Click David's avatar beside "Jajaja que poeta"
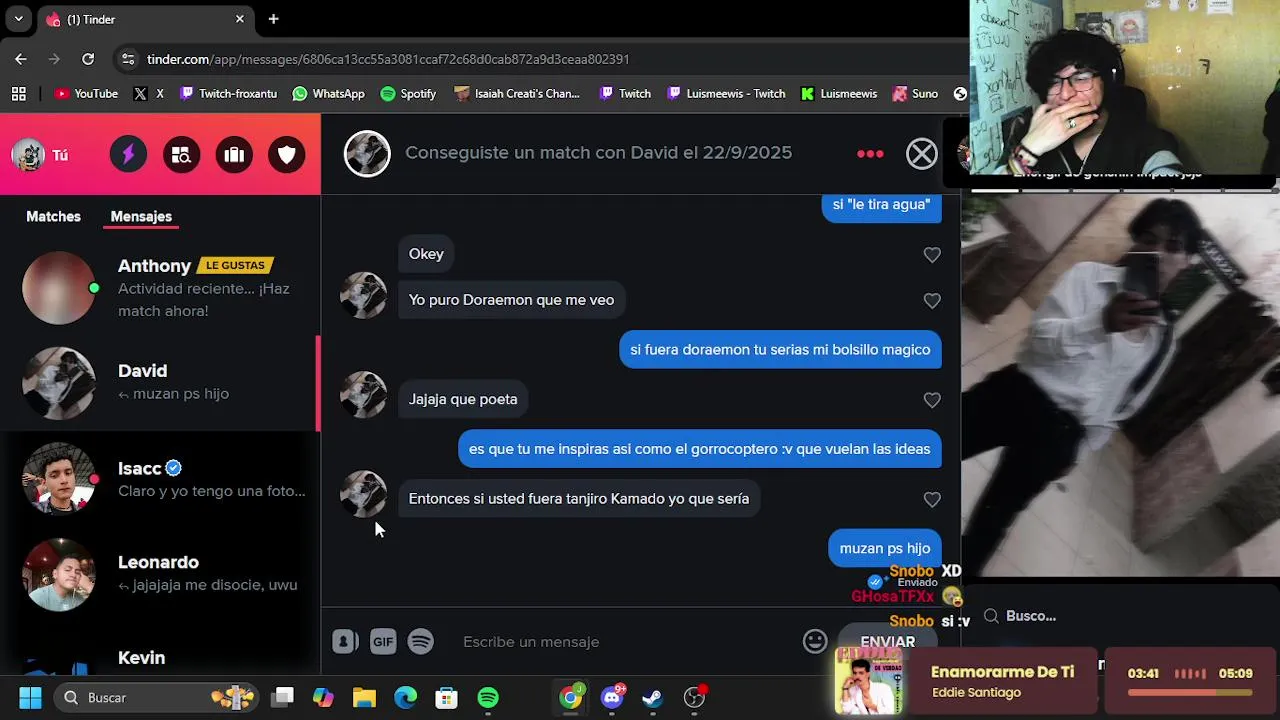This screenshot has height=720, width=1280. pyautogui.click(x=363, y=394)
